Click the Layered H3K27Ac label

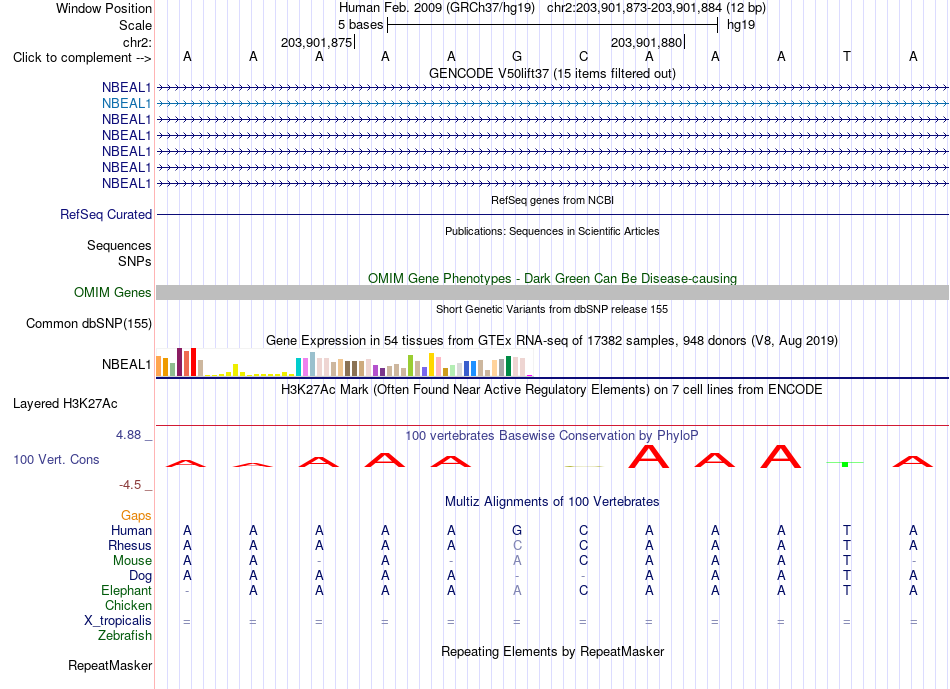click(x=65, y=404)
